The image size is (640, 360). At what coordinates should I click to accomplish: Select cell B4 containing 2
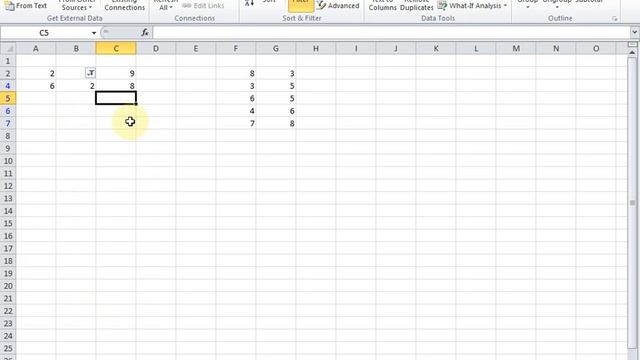pos(76,86)
